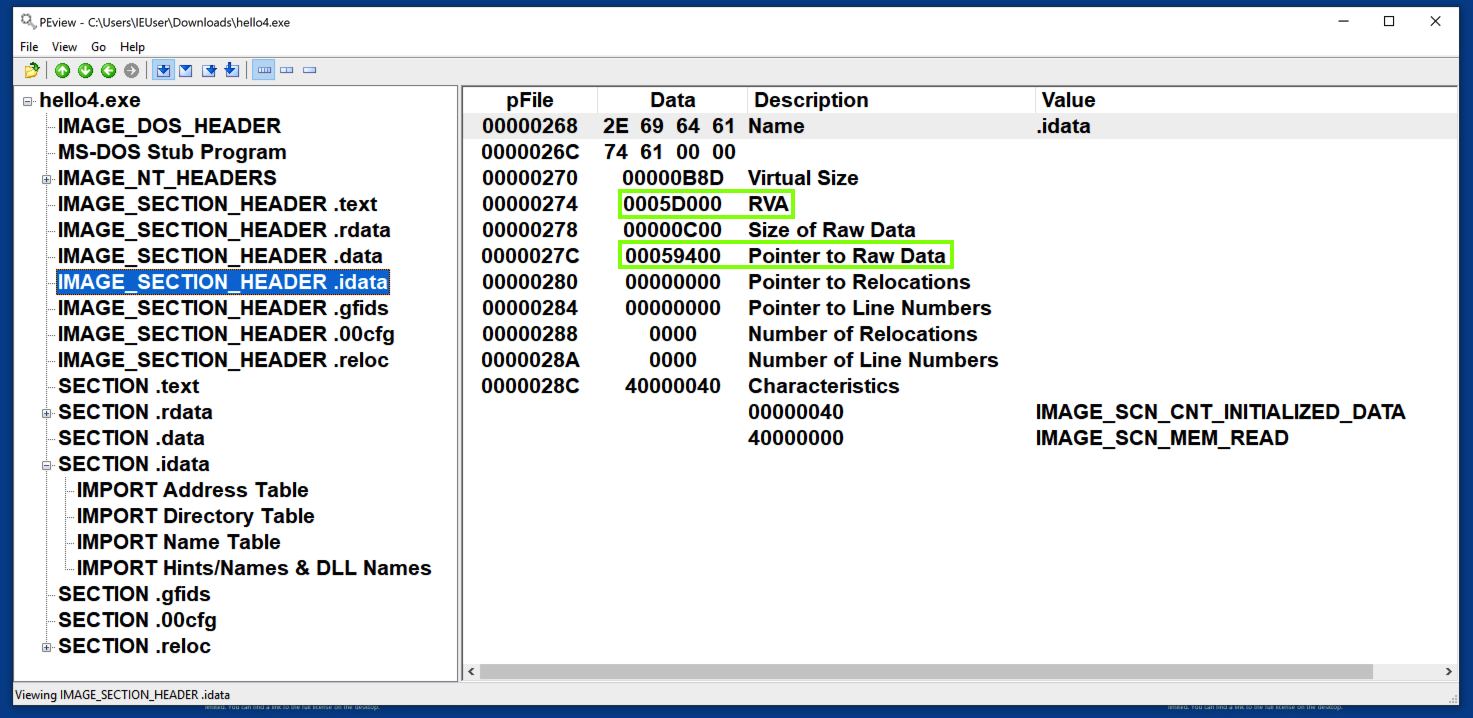Toggle the single-segment data width button
This screenshot has height=718, width=1473.
pos(310,70)
